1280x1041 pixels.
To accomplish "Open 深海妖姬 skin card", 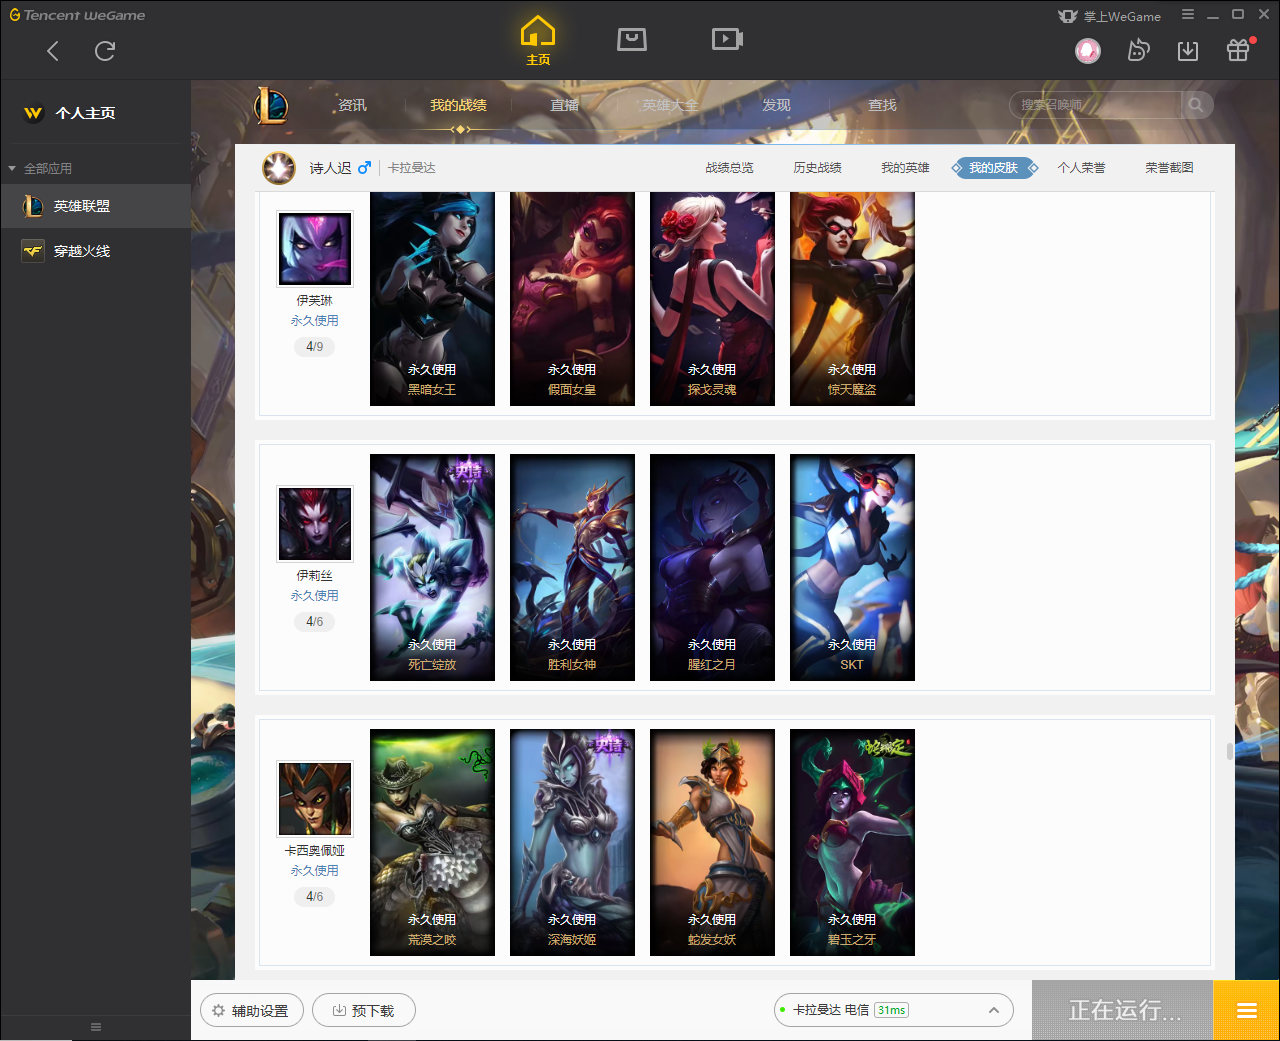I will coord(572,842).
